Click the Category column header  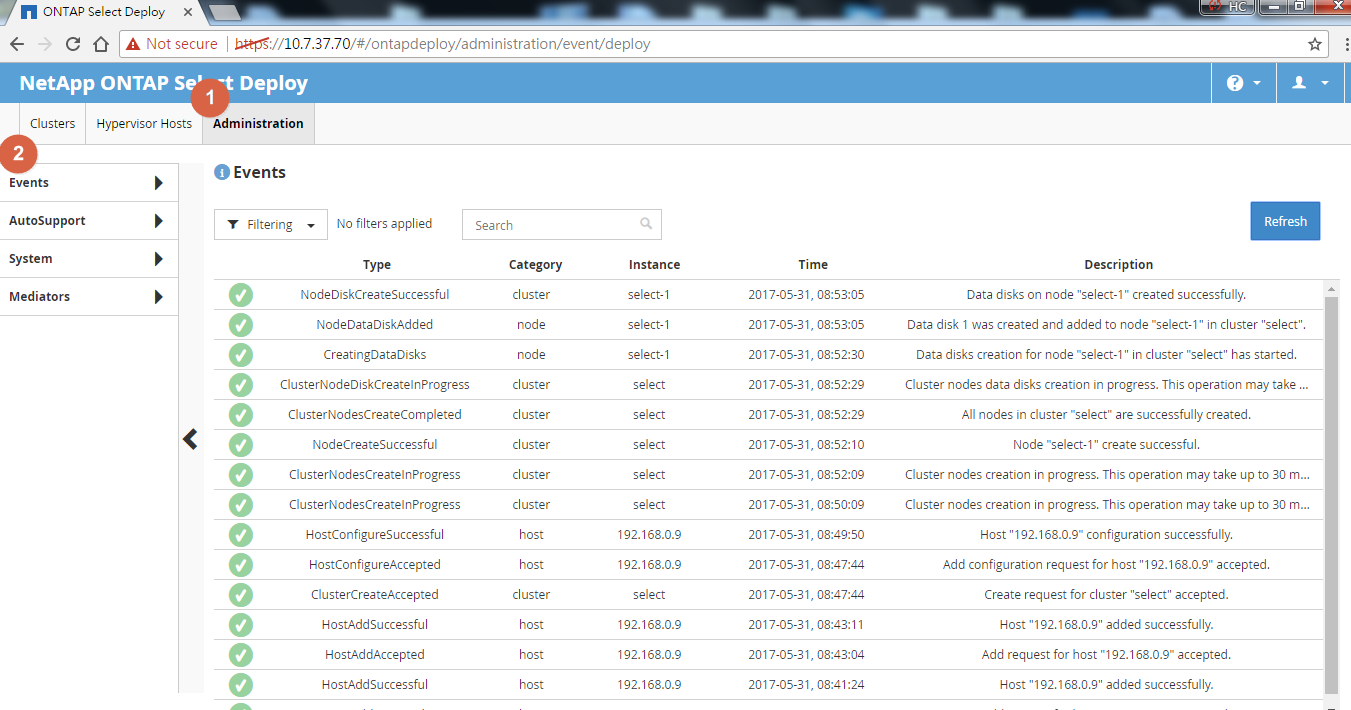click(535, 265)
